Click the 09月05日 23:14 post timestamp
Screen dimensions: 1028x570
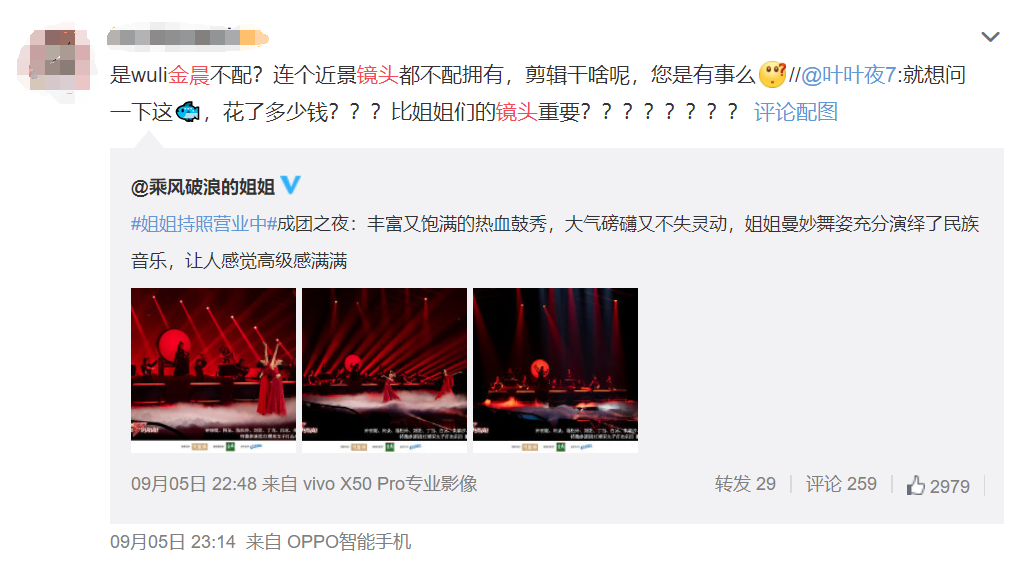tap(172, 542)
